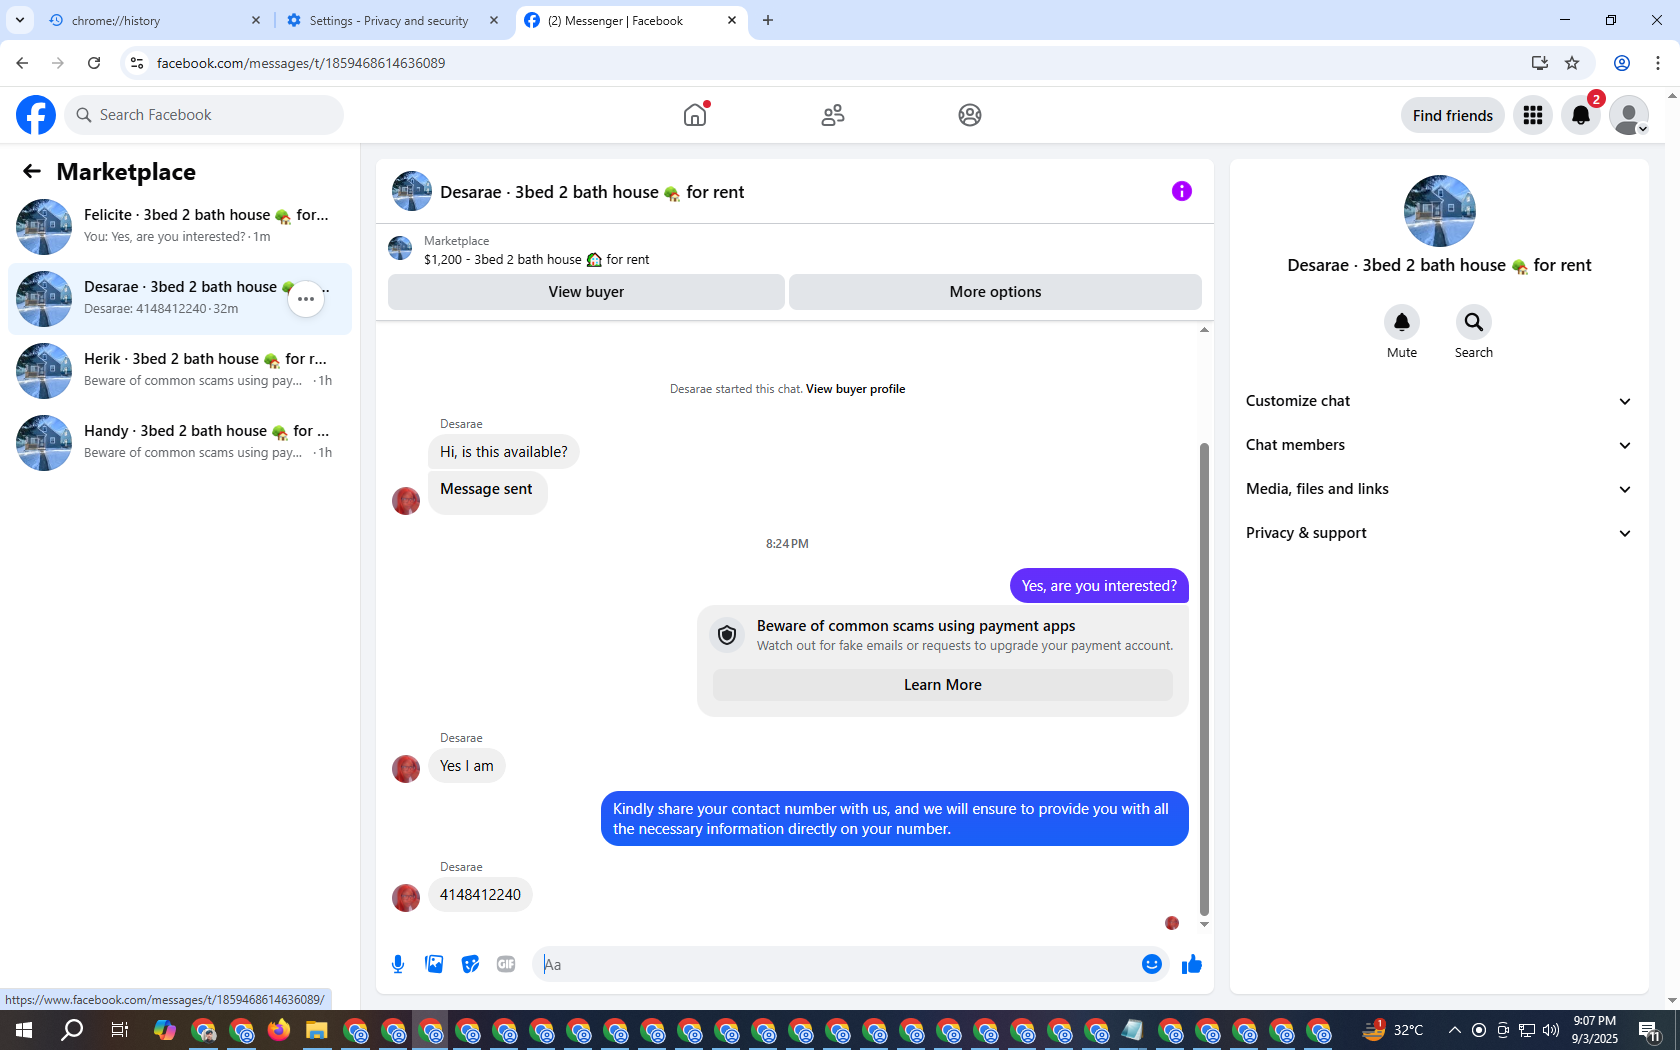
Task: Click the More options button
Action: (995, 292)
